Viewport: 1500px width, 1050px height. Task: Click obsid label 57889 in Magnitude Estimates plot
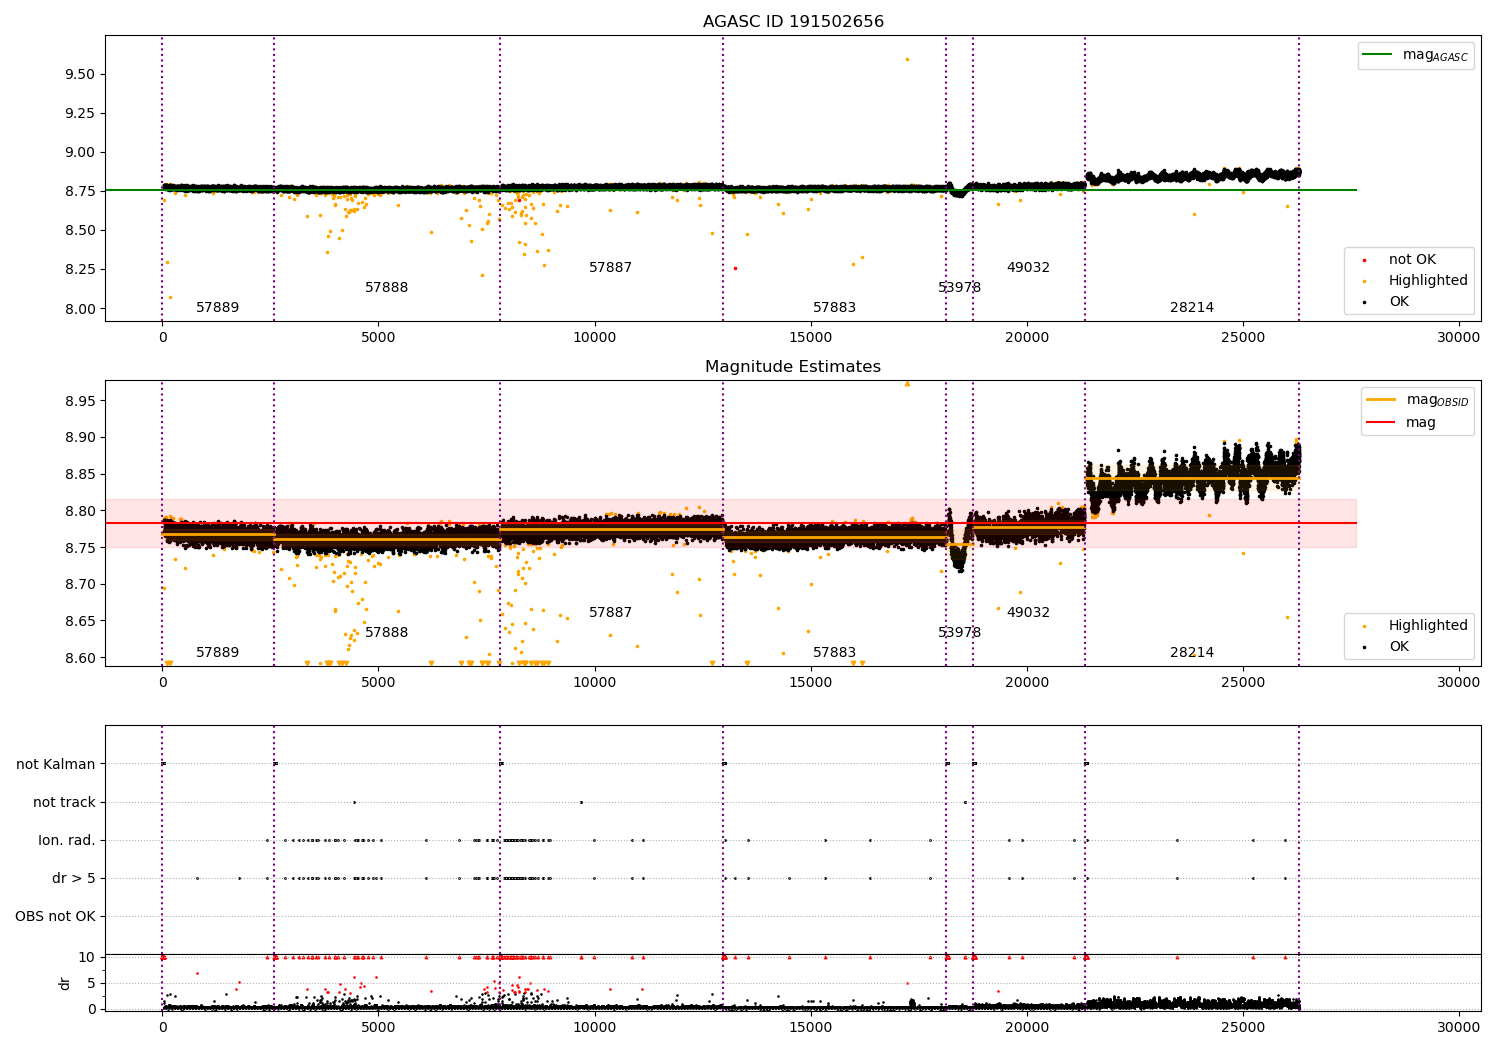click(217, 653)
